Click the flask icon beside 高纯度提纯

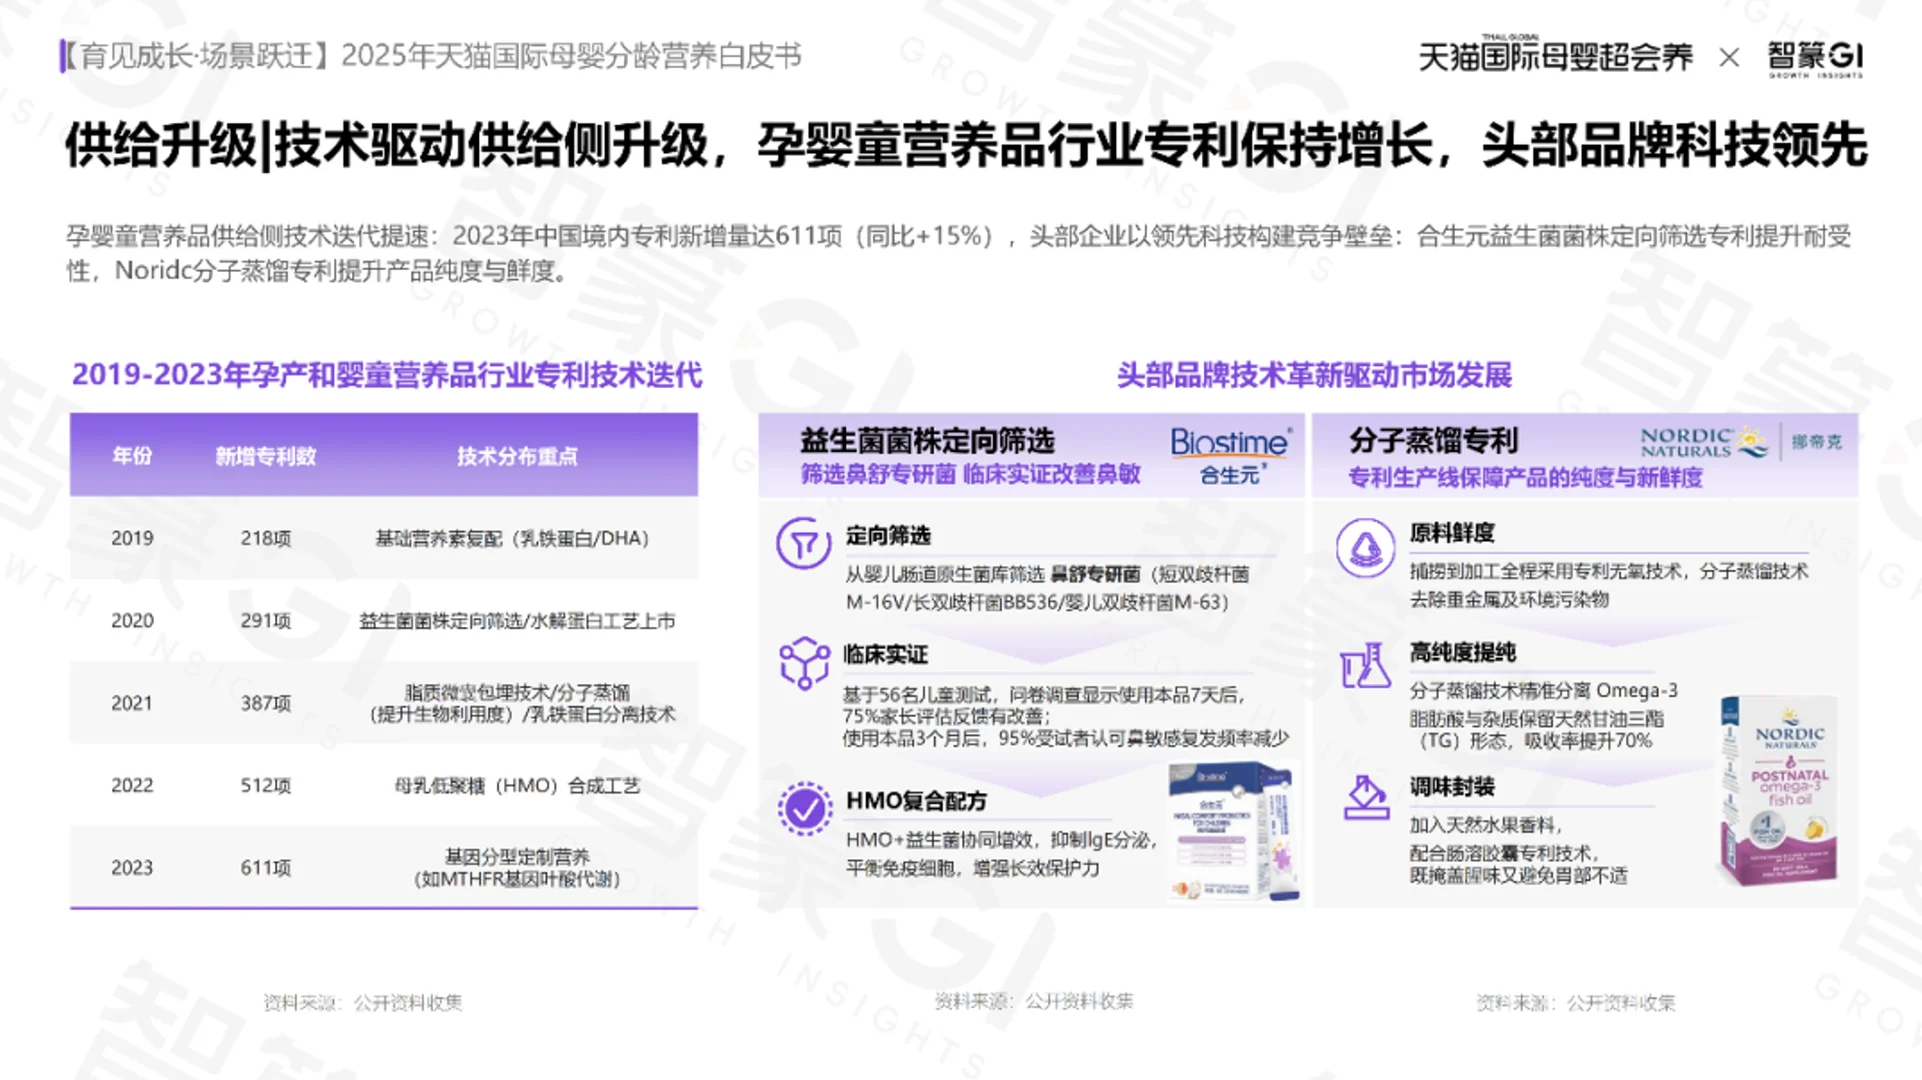coord(1365,665)
